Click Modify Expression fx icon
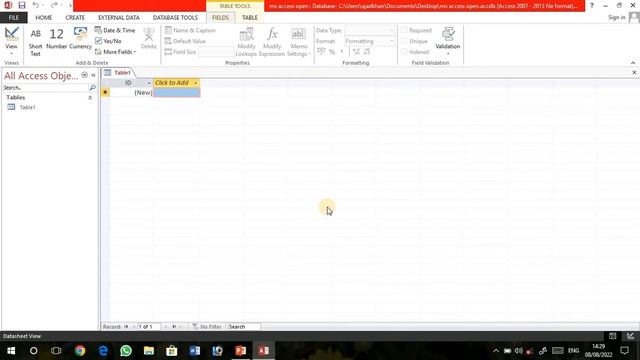Image resolution: width=640 pixels, height=360 pixels. point(272,42)
